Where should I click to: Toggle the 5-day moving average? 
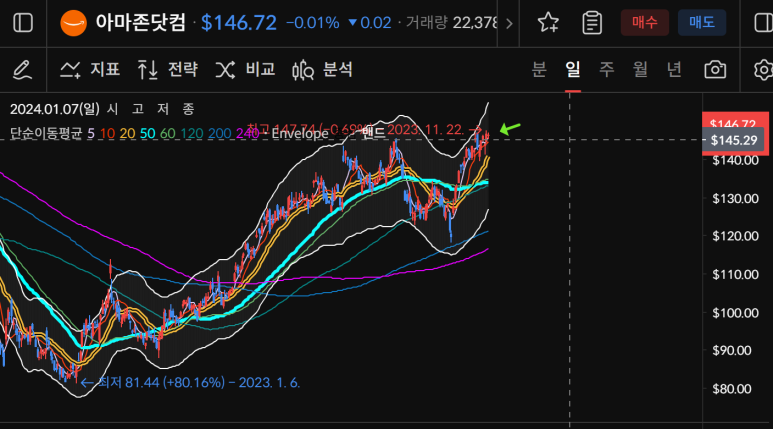click(x=91, y=133)
